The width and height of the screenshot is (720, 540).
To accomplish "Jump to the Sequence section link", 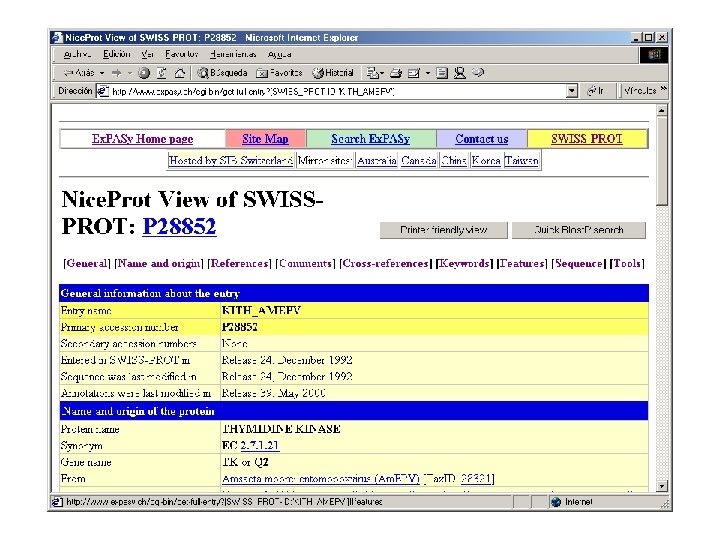I will pyautogui.click(x=579, y=264).
